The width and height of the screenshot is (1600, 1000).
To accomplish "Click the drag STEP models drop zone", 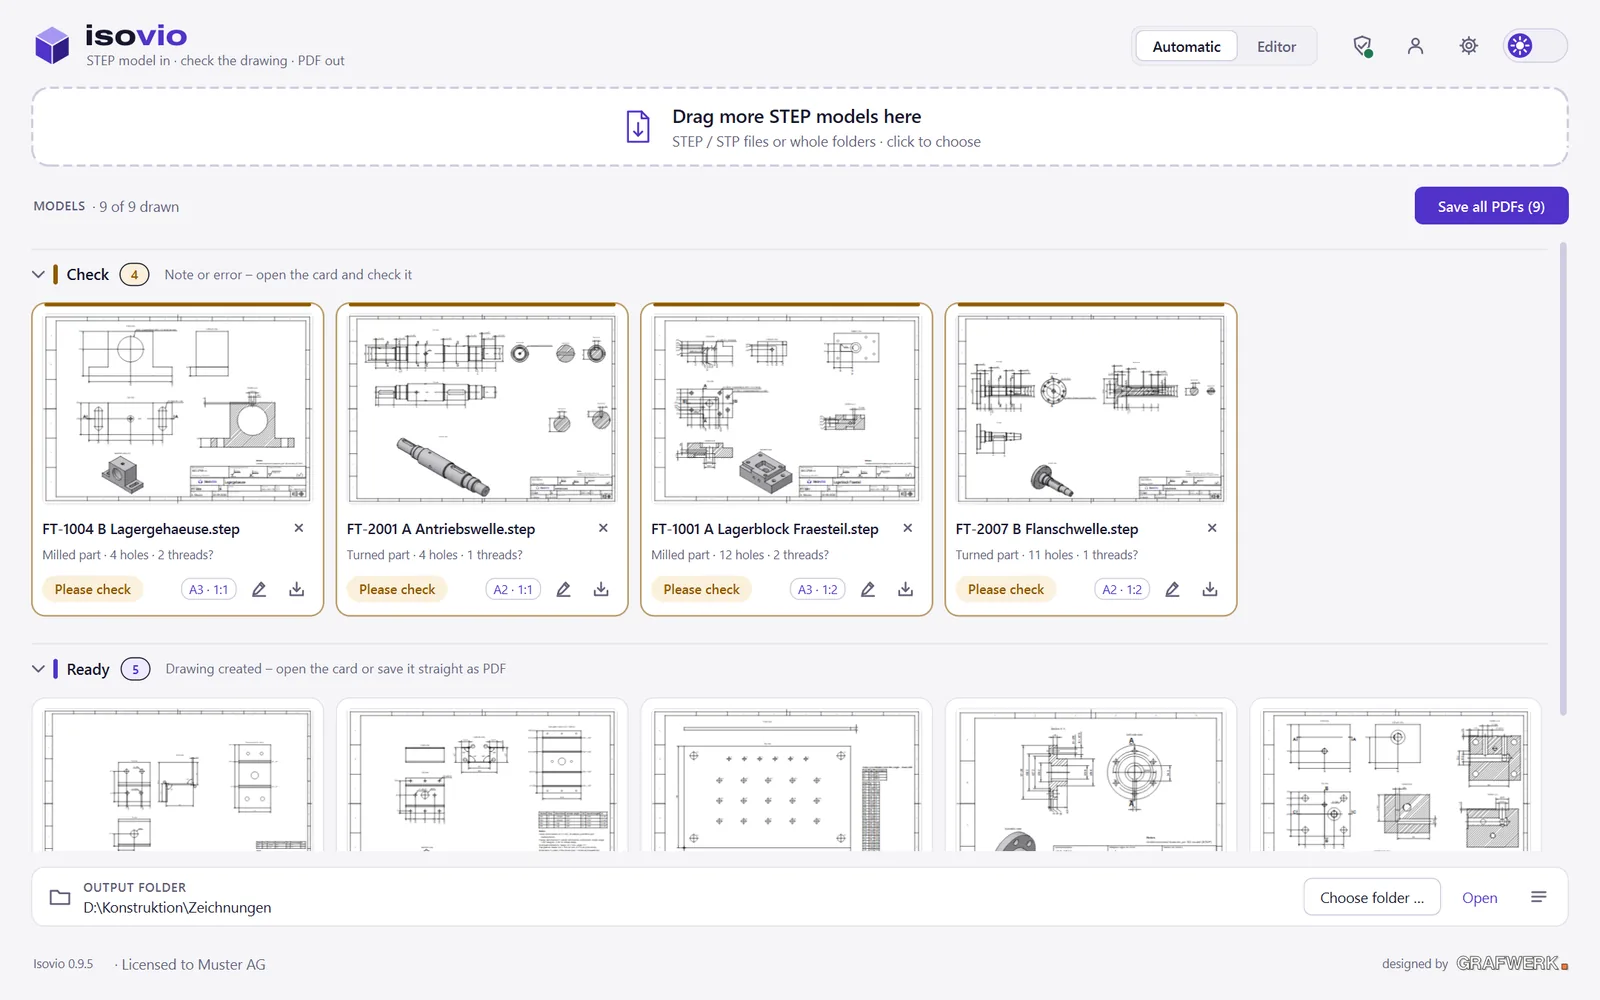I will pos(800,127).
